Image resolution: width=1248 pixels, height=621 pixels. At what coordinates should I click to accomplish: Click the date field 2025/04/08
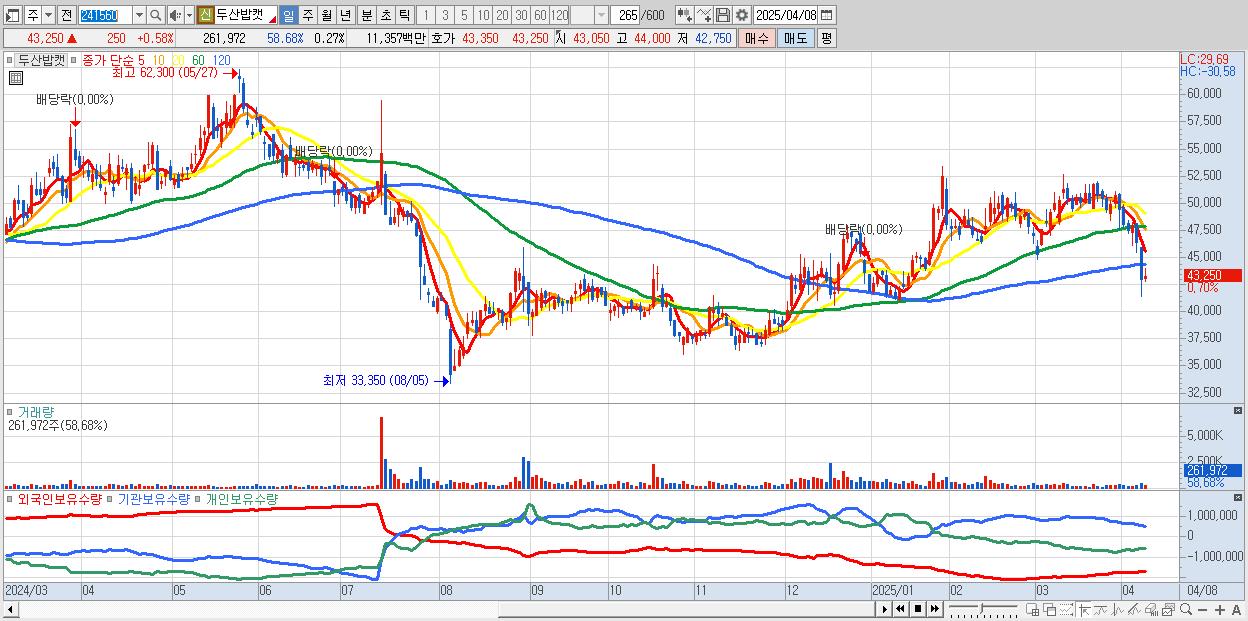coord(786,15)
